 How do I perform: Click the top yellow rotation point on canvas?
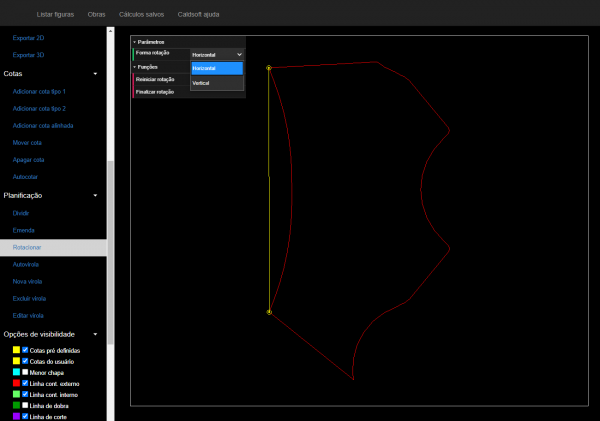point(269,68)
